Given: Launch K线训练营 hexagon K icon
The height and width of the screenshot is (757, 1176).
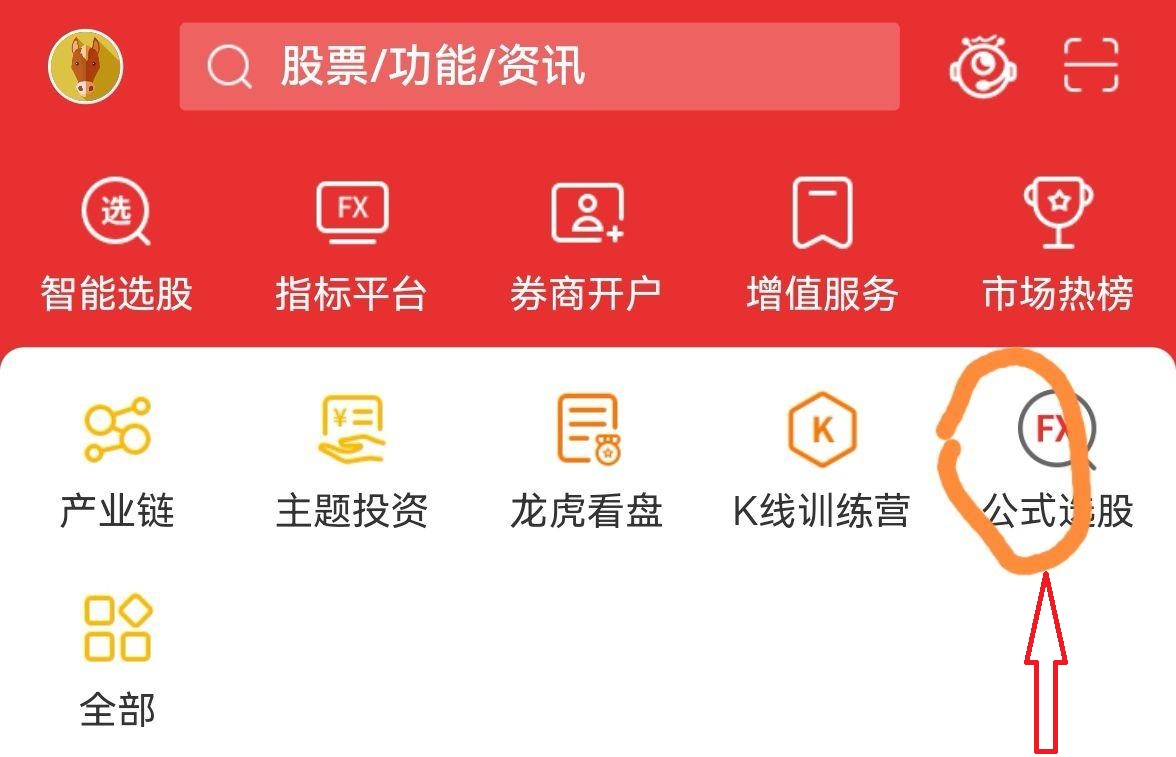Looking at the screenshot, I should coord(823,429).
